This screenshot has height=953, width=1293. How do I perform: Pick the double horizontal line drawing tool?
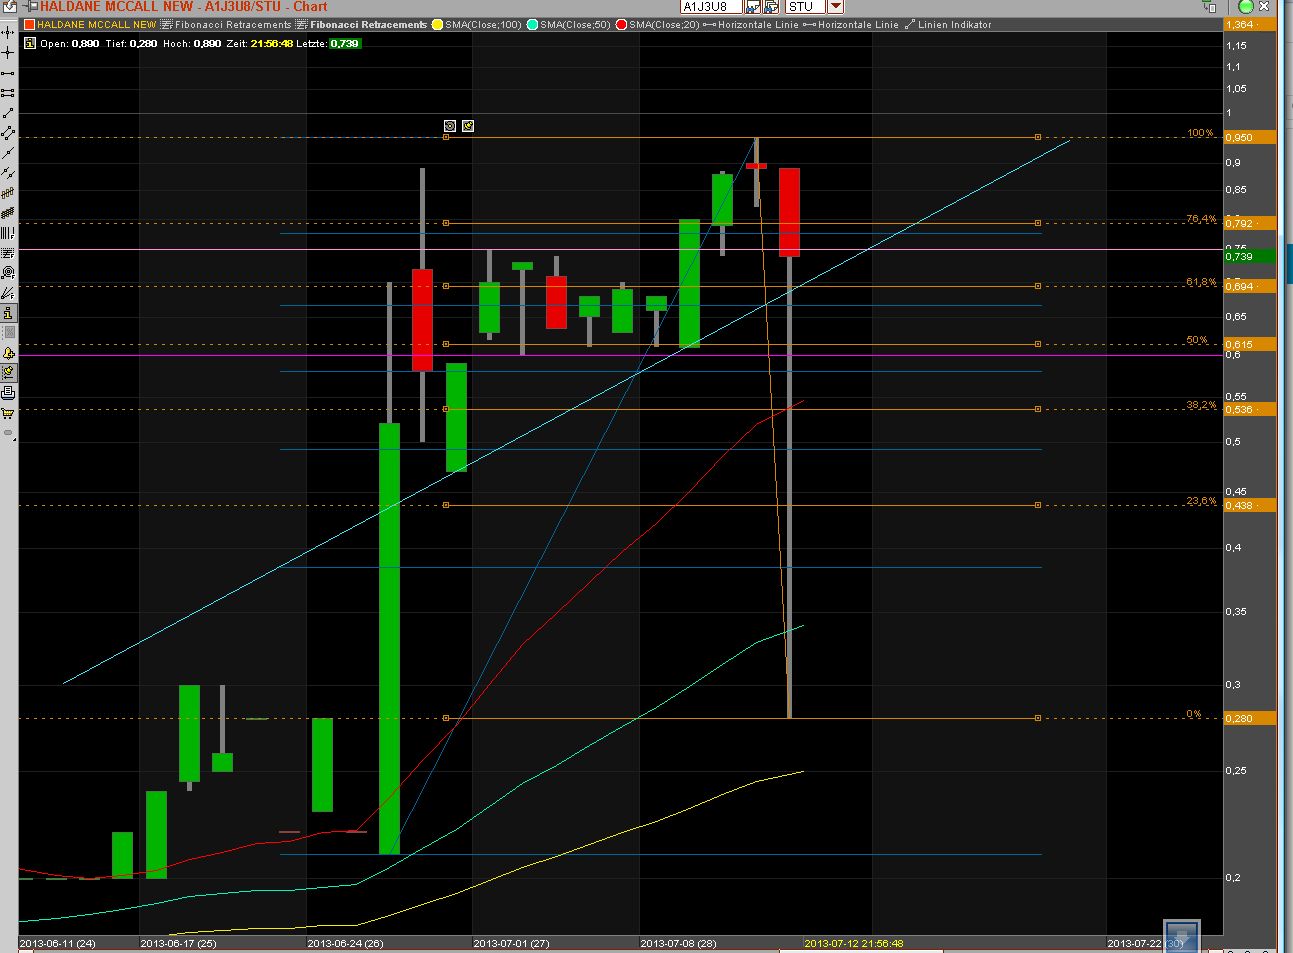pyautogui.click(x=8, y=93)
